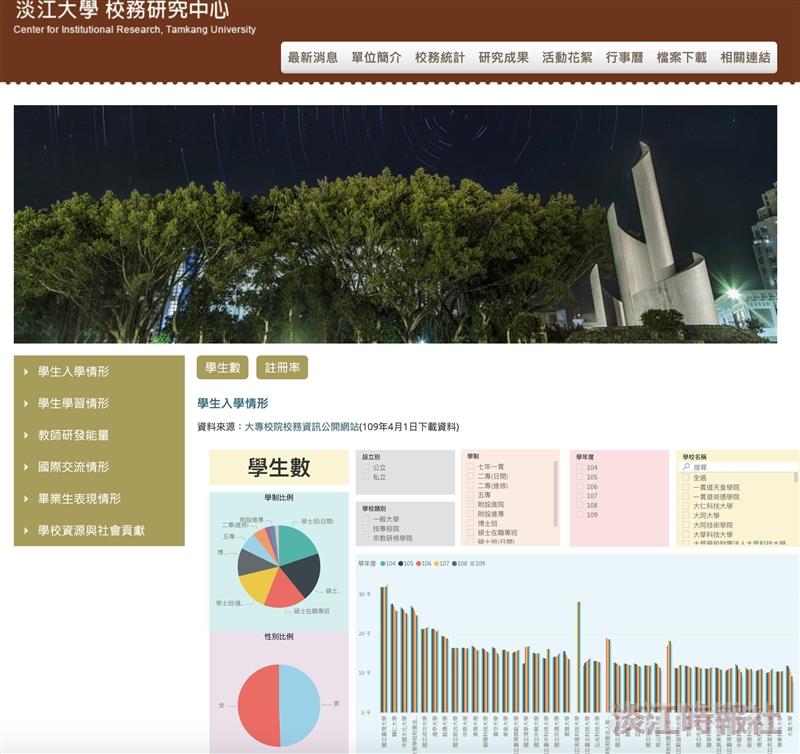
Task: Click the 學校名稱 search field
Action: click(x=740, y=467)
